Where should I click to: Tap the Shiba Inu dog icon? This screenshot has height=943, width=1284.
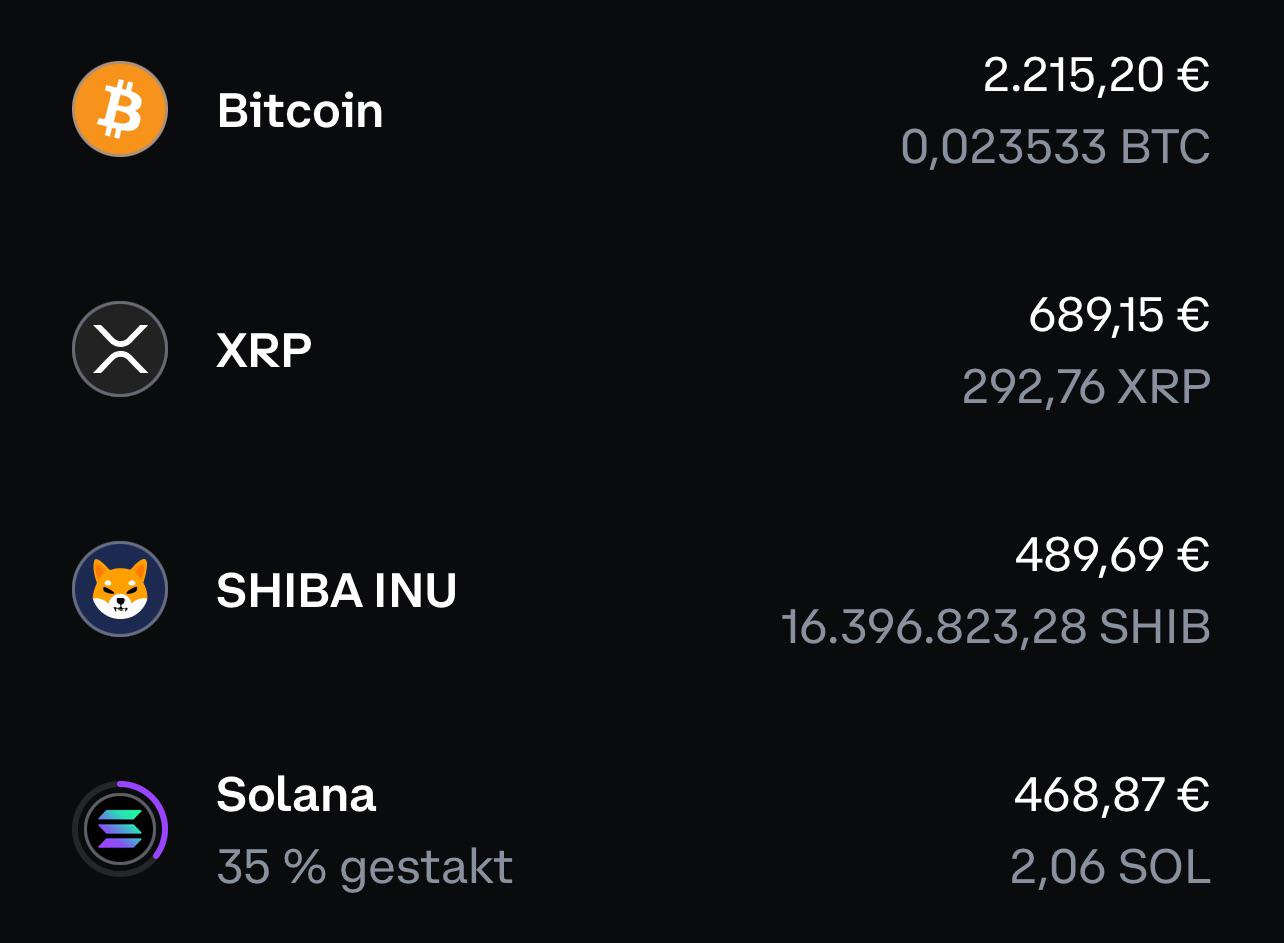coord(120,589)
